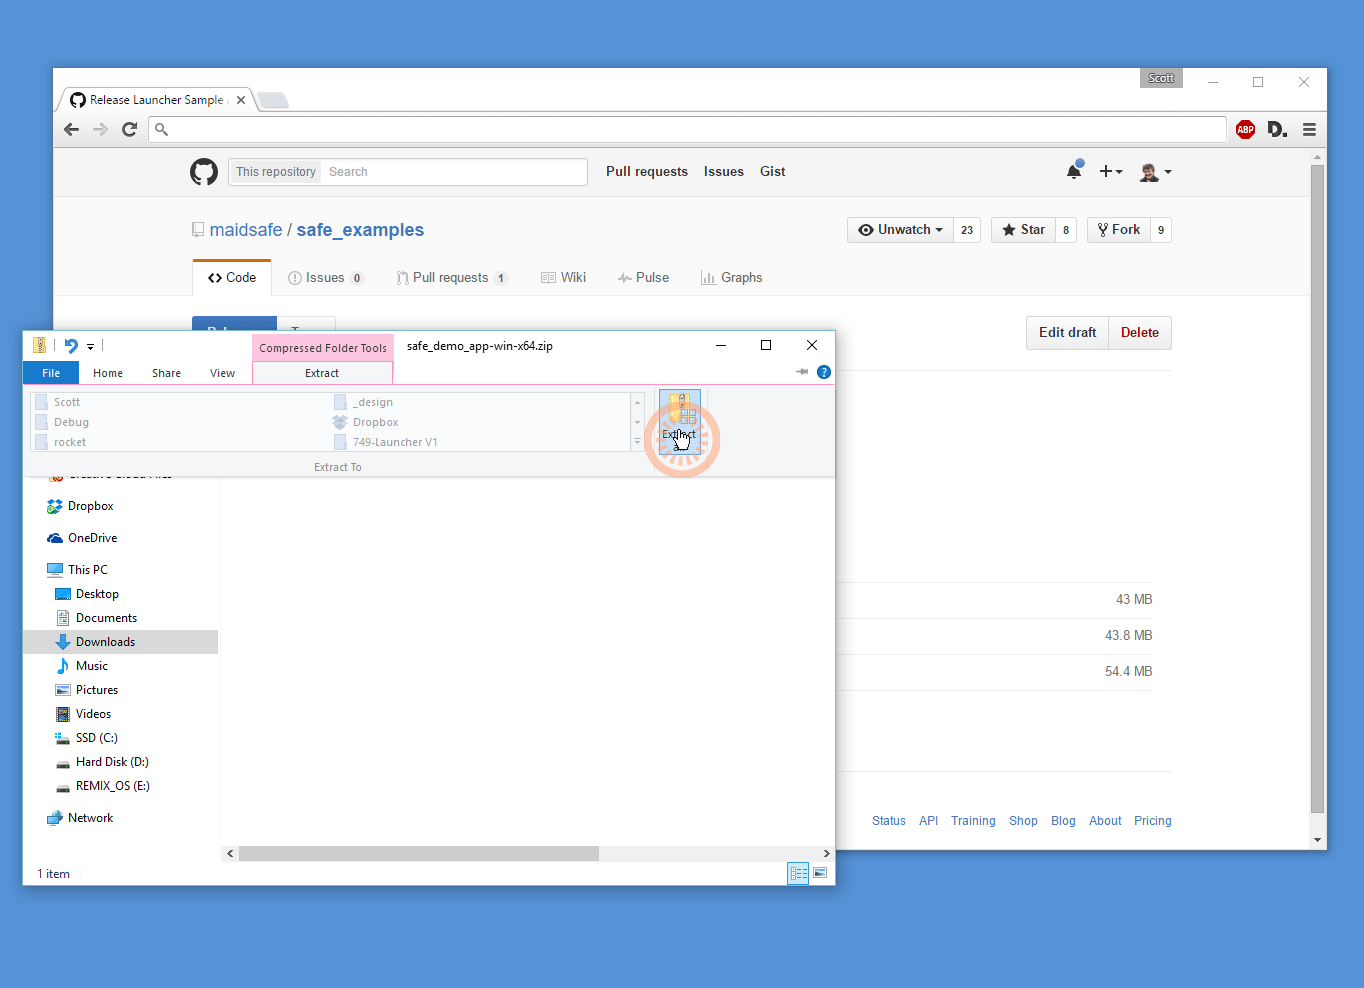The height and width of the screenshot is (988, 1364).
Task: Open the View ribbon tab
Action: tap(222, 373)
